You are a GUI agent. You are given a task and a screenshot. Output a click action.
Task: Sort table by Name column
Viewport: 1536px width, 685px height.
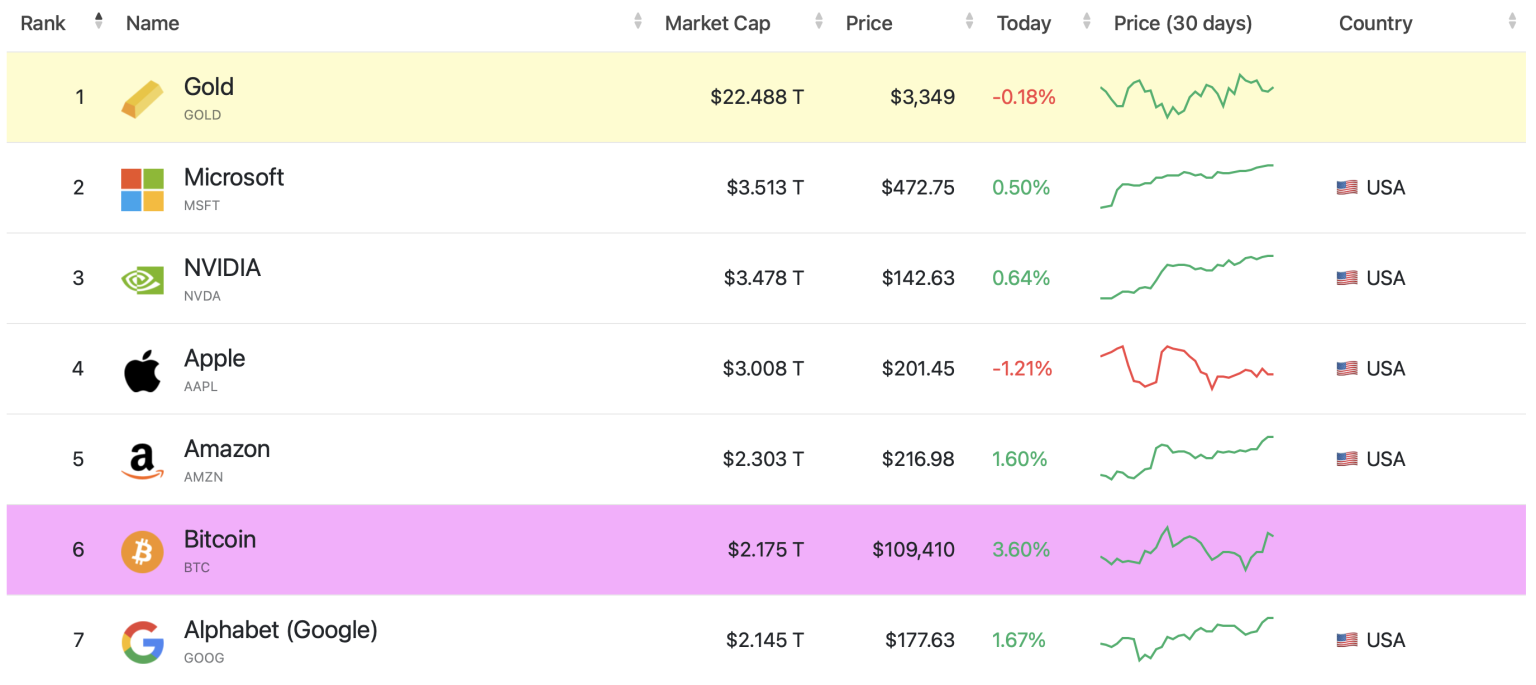[x=638, y=21]
